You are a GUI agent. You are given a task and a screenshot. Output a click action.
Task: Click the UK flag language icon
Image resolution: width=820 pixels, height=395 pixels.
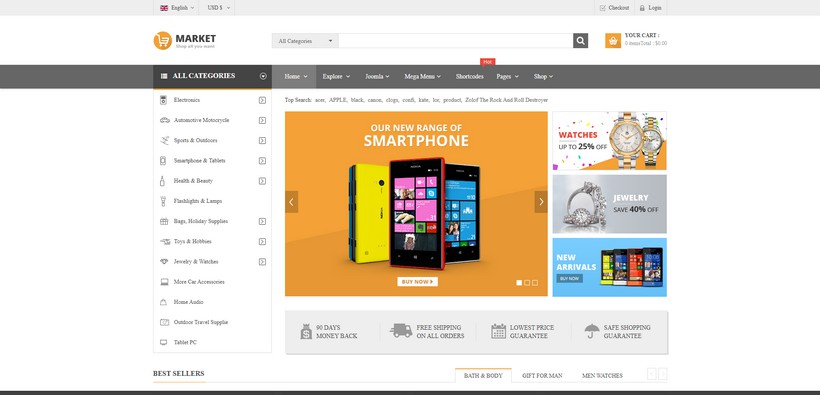[164, 8]
